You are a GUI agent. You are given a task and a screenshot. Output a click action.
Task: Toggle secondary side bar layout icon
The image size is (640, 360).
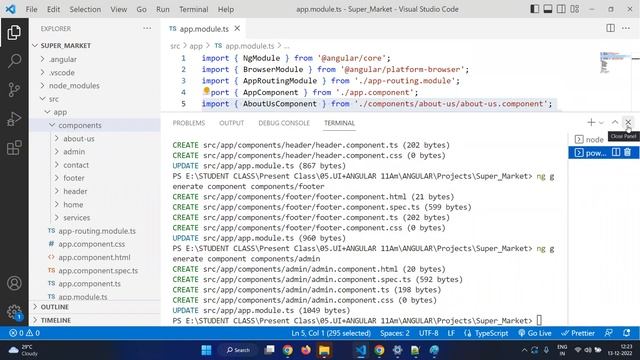561,9
